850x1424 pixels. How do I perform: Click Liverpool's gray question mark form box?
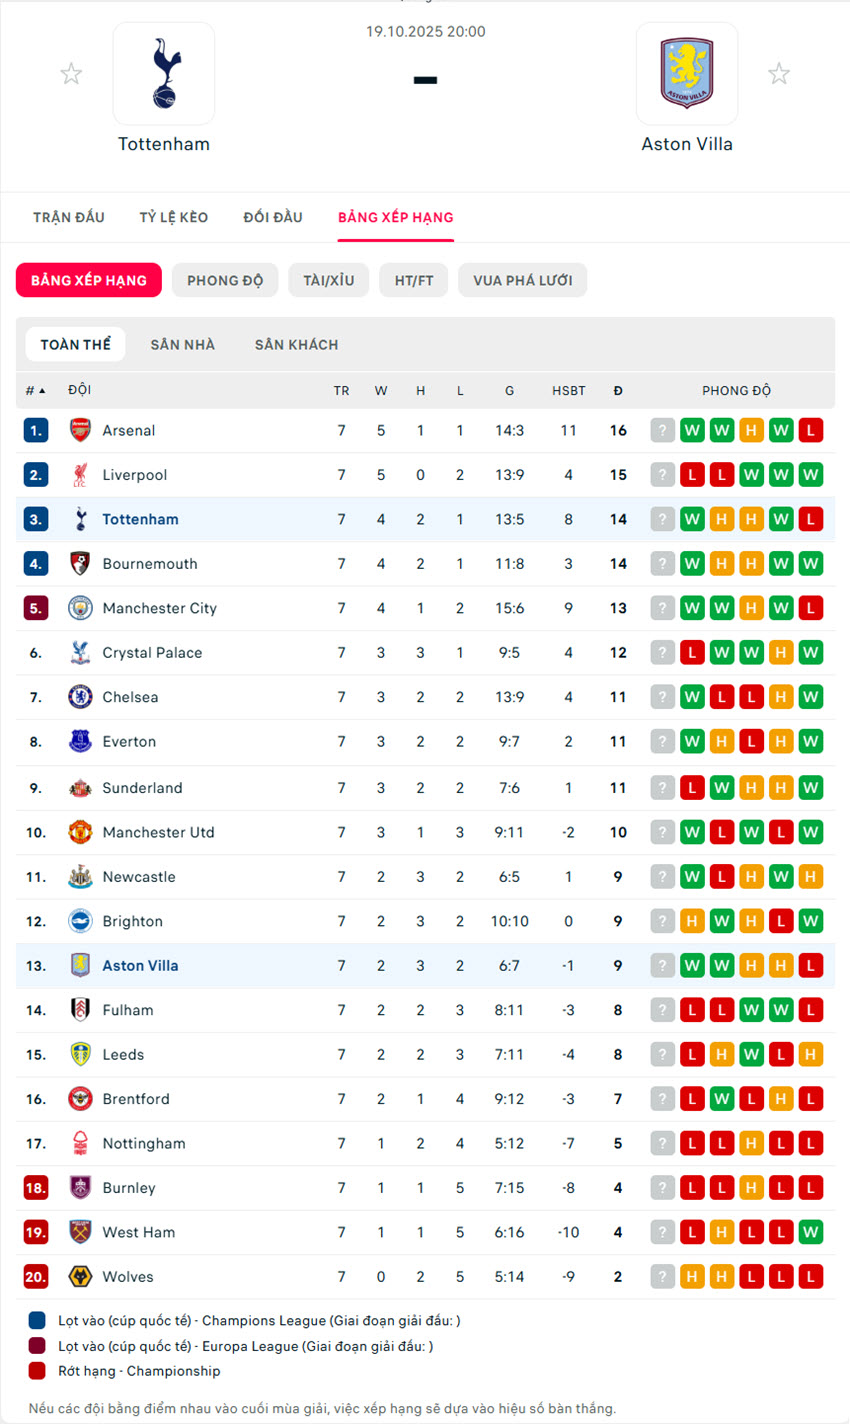click(x=662, y=475)
